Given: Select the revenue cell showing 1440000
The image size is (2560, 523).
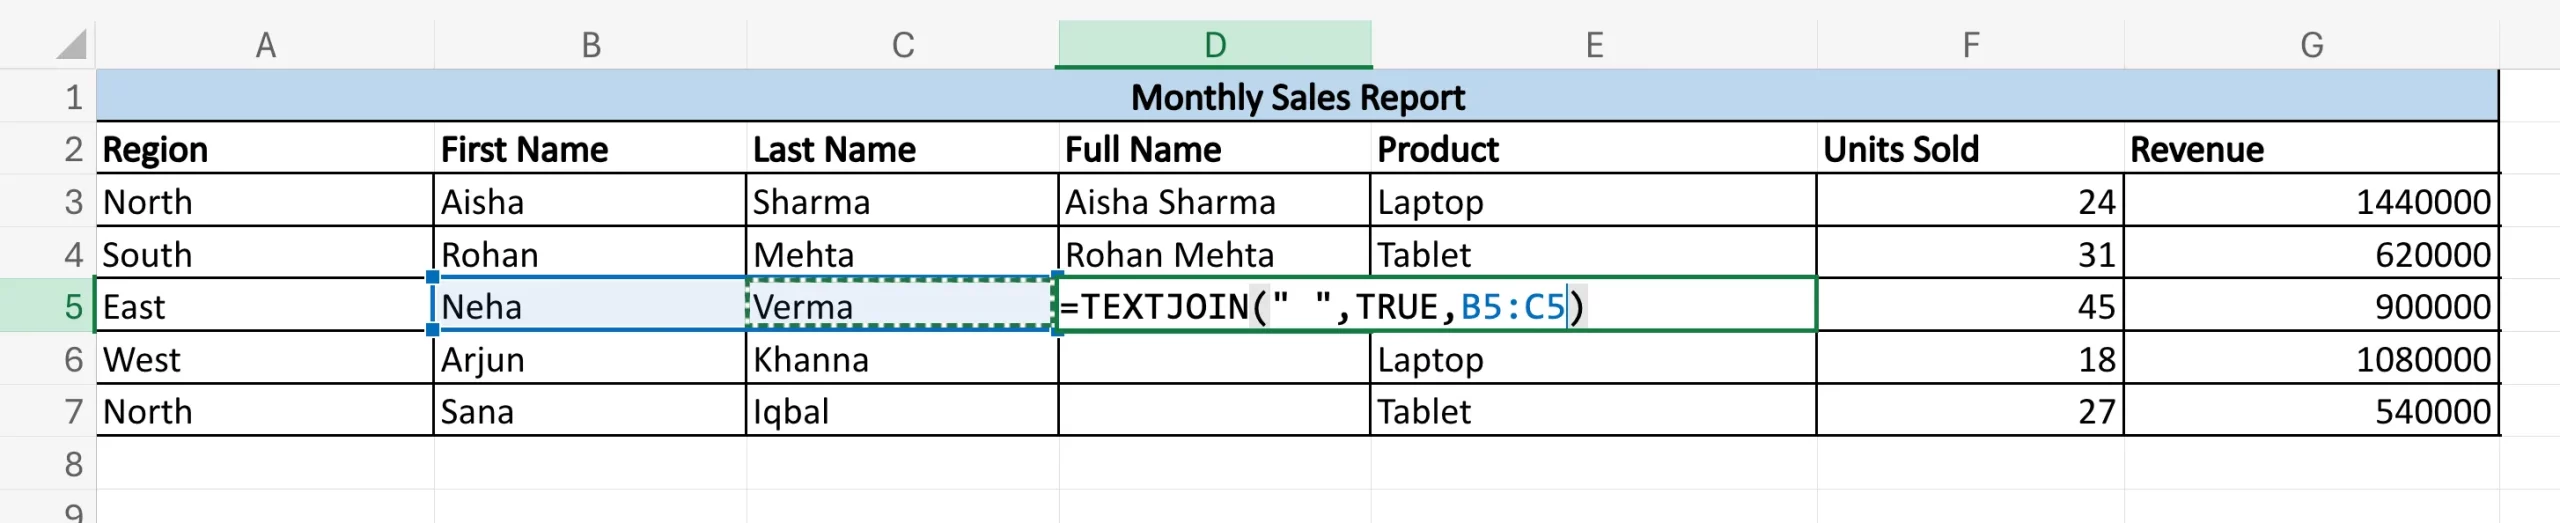Looking at the screenshot, I should pyautogui.click(x=2310, y=202).
